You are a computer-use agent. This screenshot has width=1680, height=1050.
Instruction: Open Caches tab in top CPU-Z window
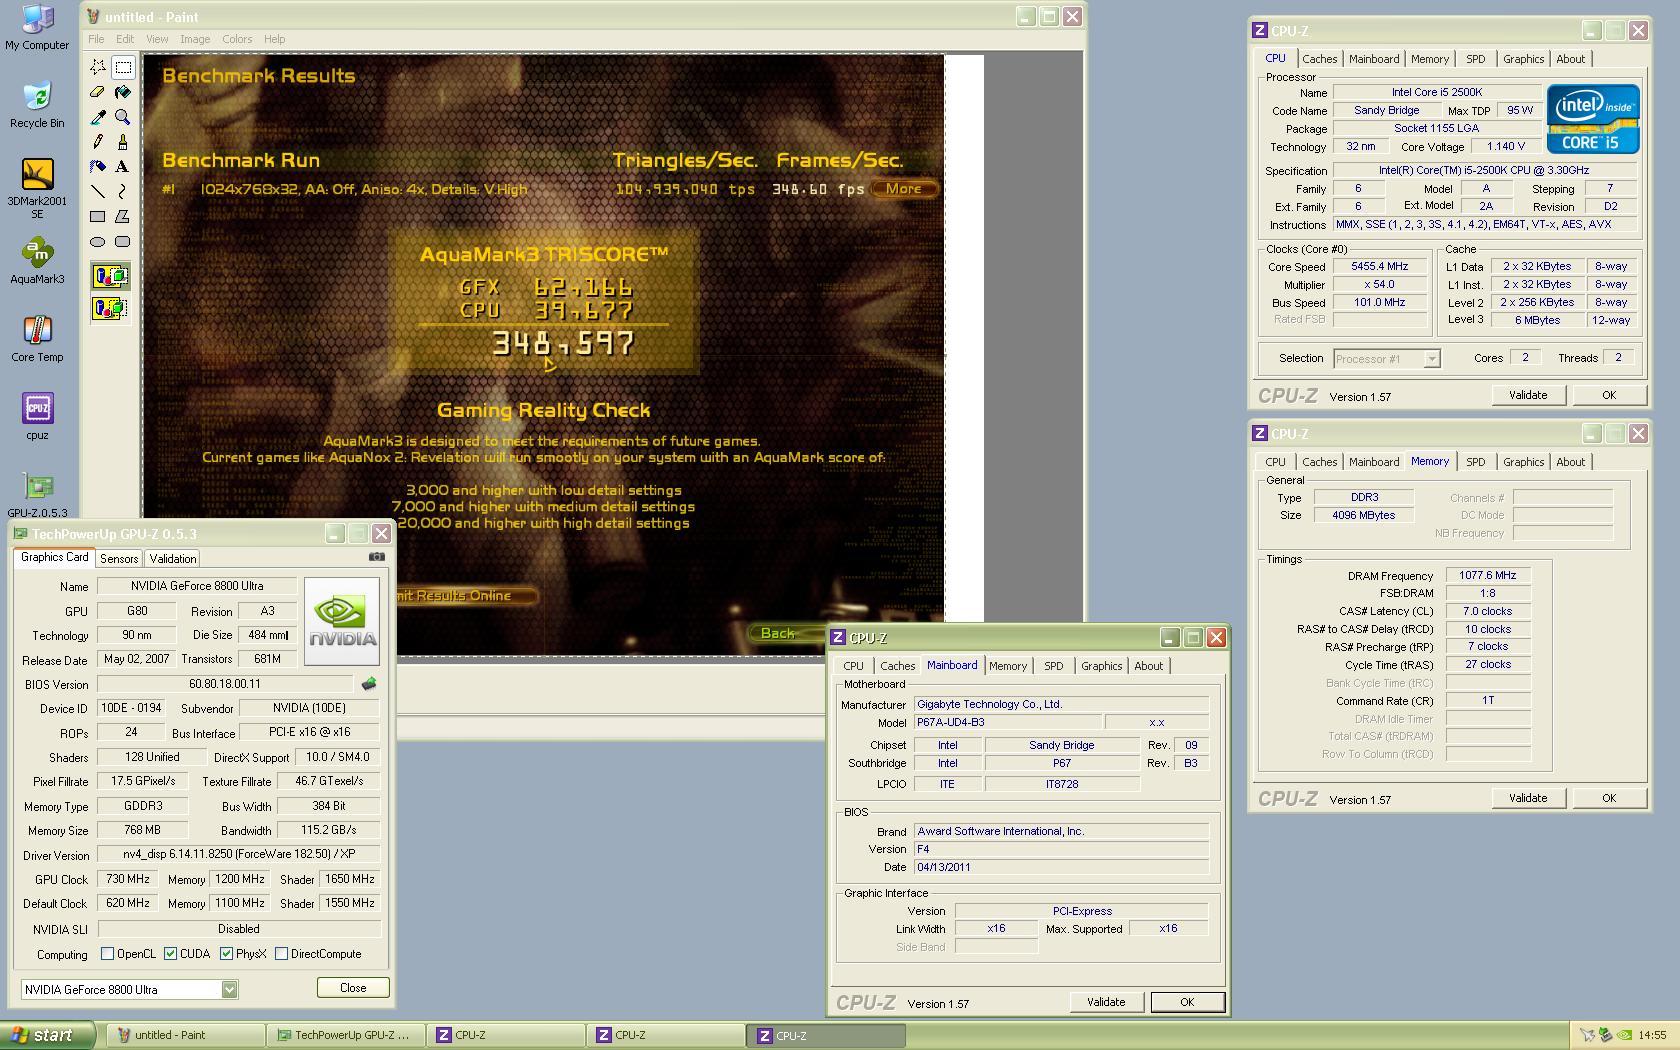pos(1319,59)
